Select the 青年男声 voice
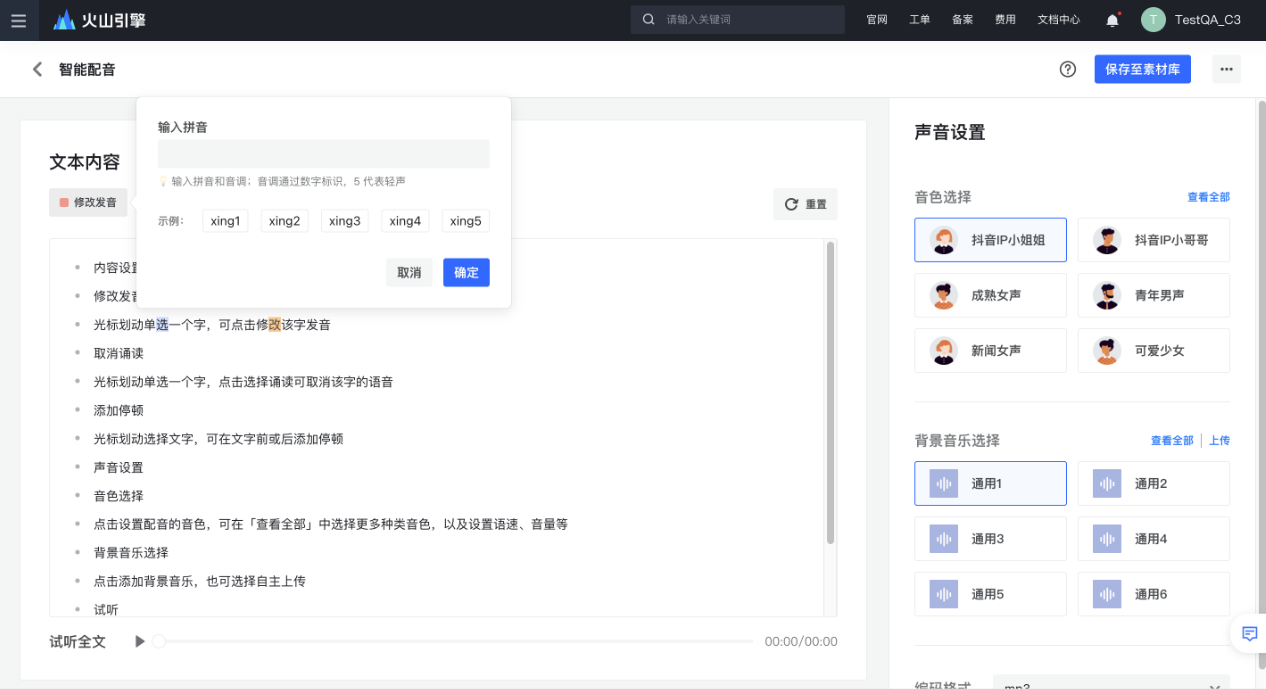The width and height of the screenshot is (1266, 689). click(1153, 295)
